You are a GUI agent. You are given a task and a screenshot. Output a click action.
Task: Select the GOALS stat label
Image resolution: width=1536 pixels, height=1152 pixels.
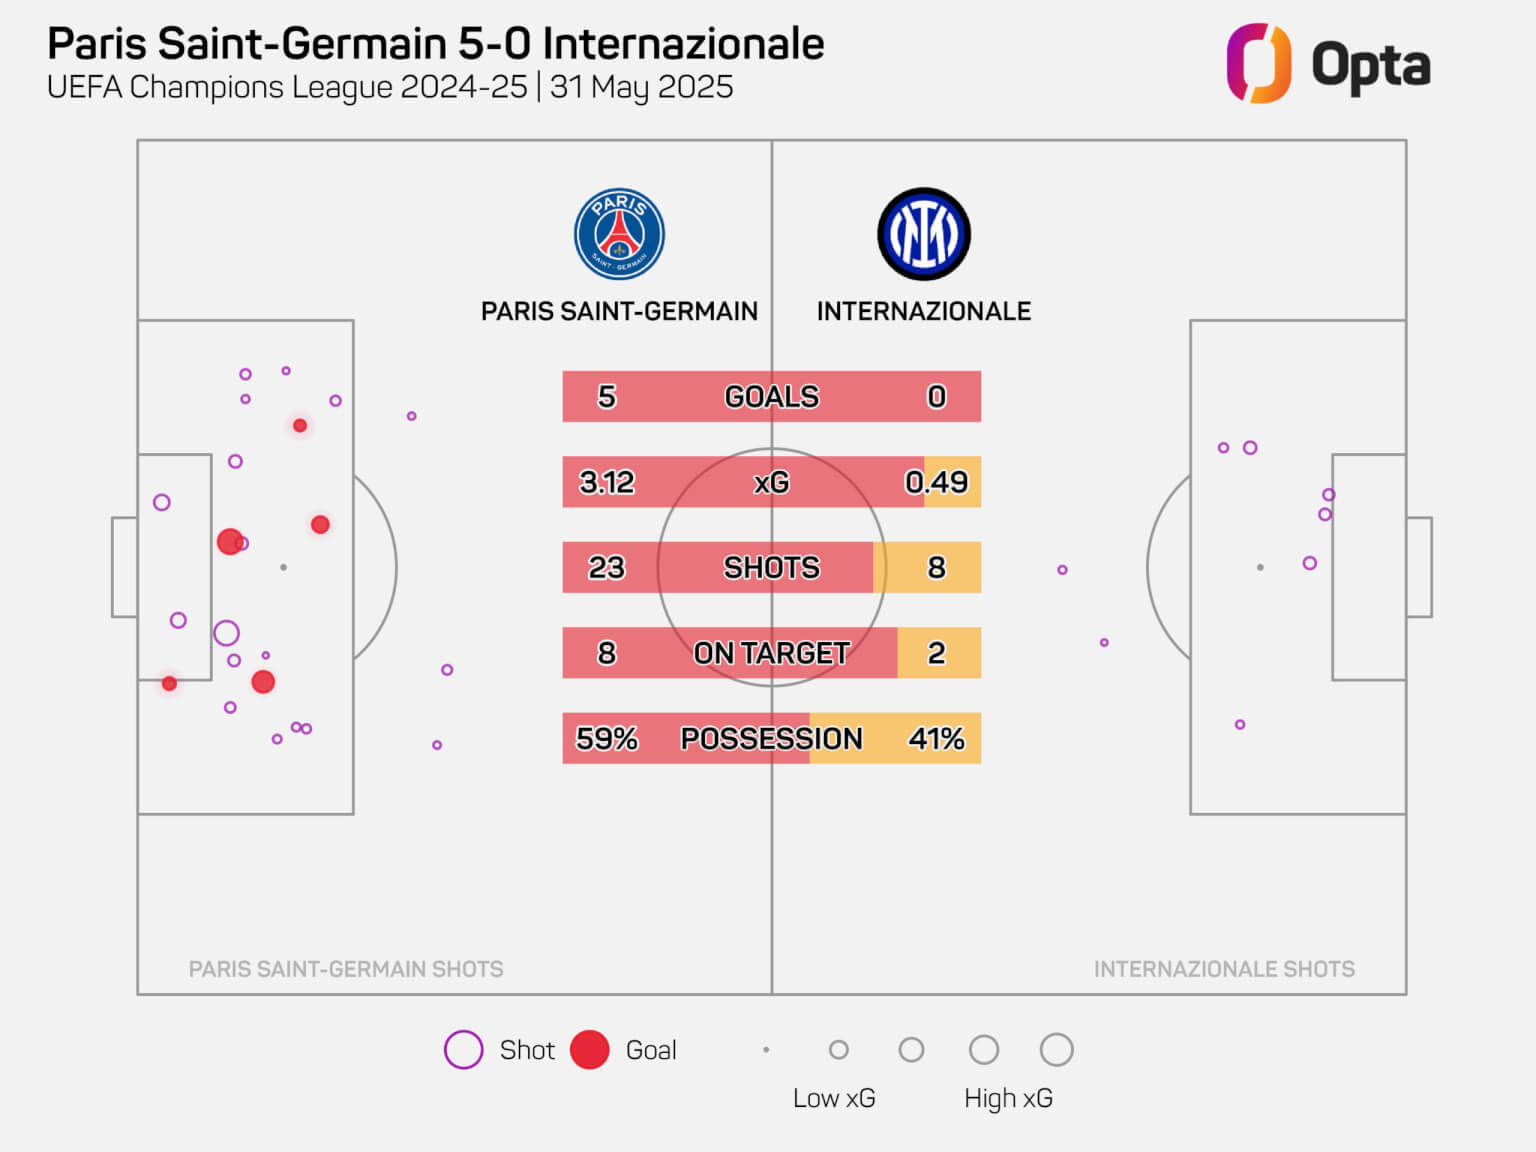point(771,397)
